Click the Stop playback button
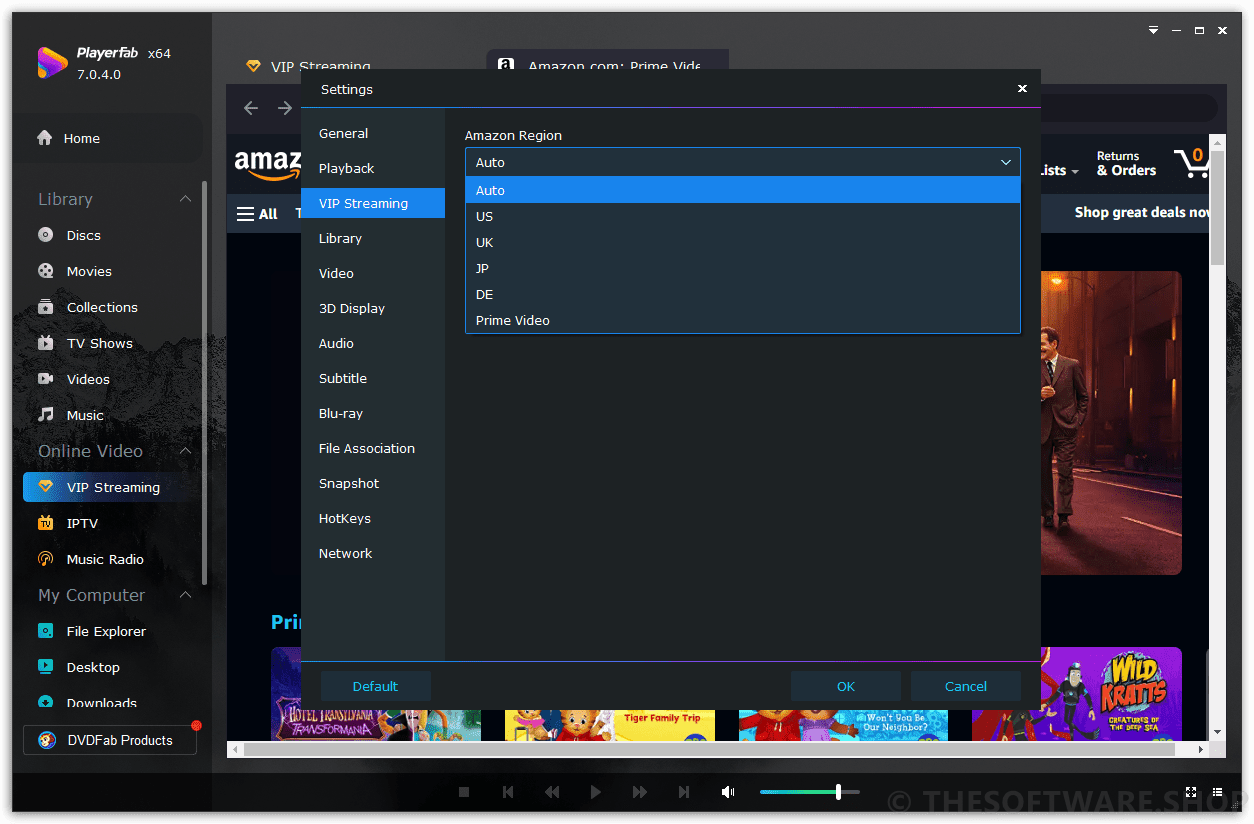The width and height of the screenshot is (1254, 824). [464, 792]
